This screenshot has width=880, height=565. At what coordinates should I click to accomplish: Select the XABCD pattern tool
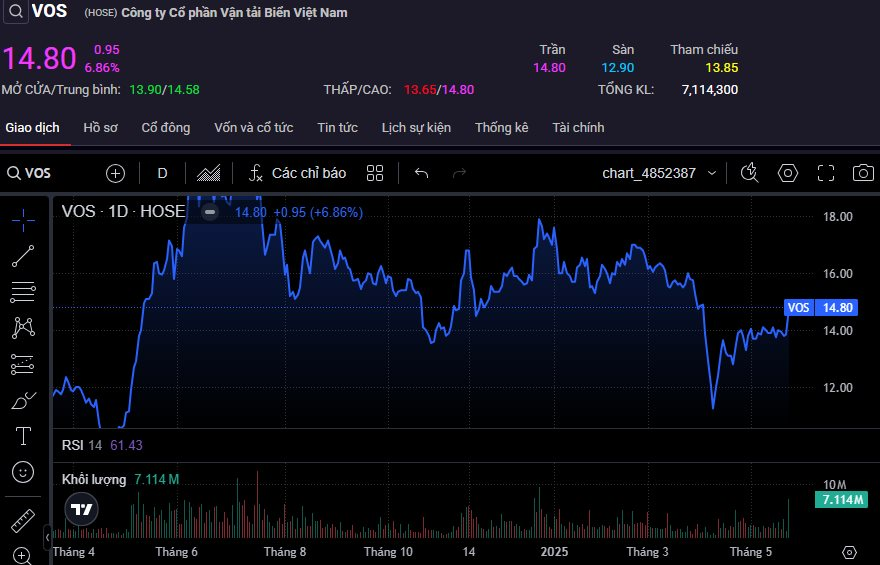23,328
